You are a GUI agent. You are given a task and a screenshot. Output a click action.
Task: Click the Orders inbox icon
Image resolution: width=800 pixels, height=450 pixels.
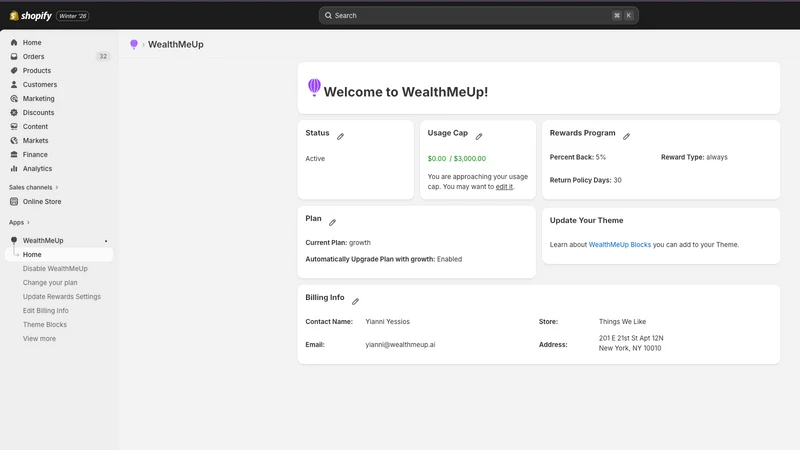(14, 57)
